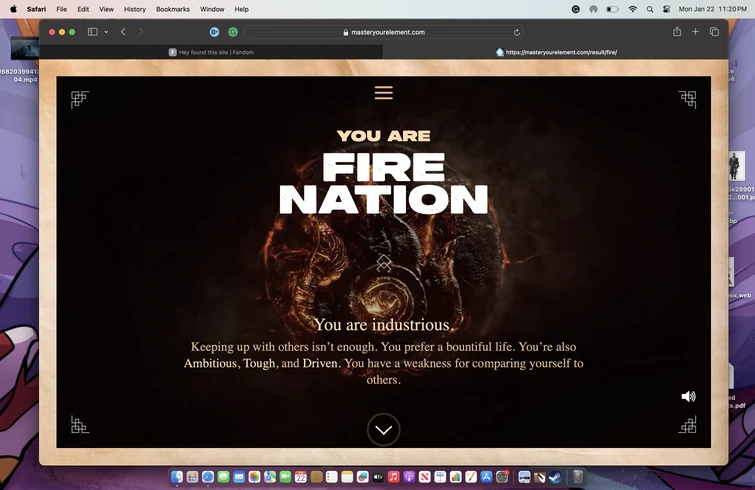
Task: Click the green Grammarly extension icon
Action: click(x=233, y=32)
